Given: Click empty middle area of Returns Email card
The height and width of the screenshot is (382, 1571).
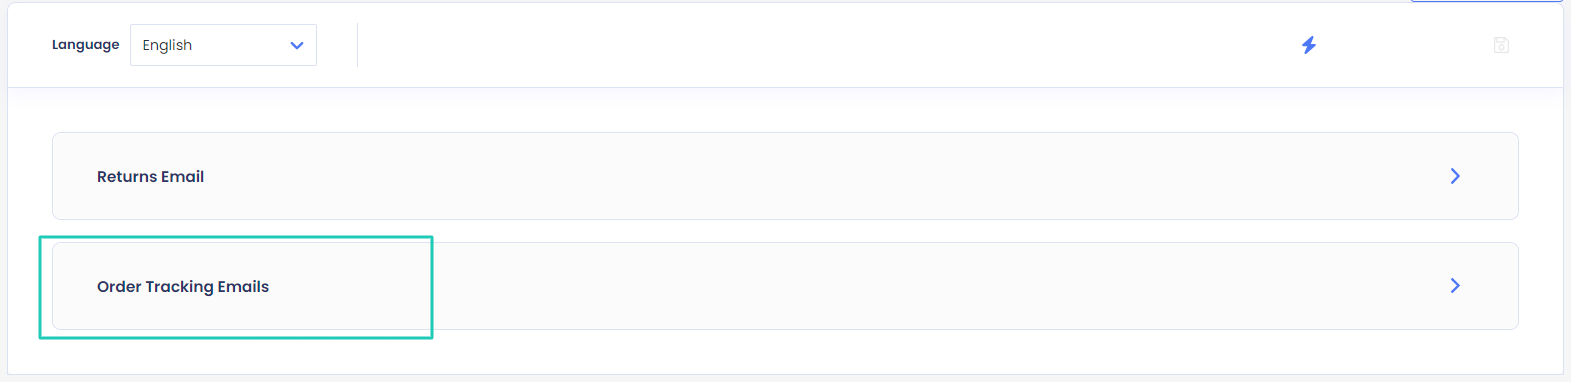Looking at the screenshot, I should pos(800,176).
